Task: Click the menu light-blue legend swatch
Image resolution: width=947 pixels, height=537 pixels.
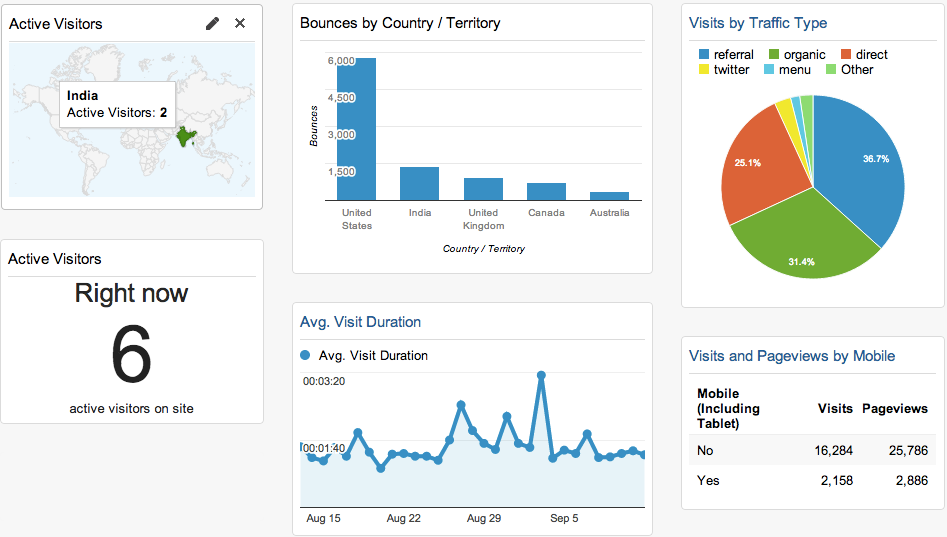Action: pyautogui.click(x=769, y=69)
